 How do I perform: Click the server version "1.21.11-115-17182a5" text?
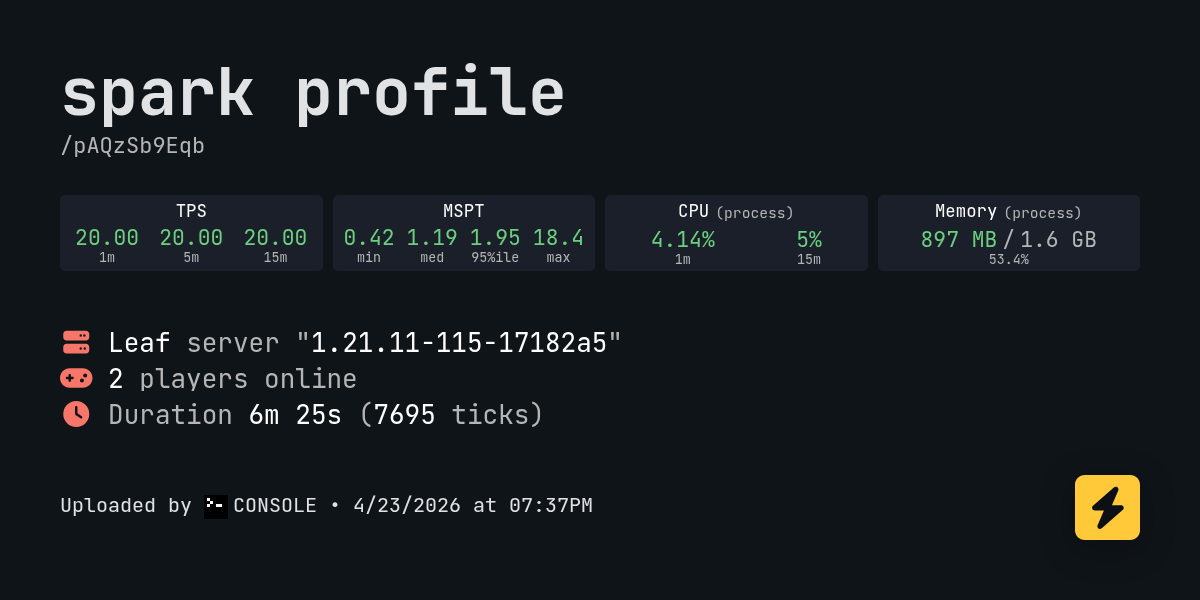click(x=459, y=343)
